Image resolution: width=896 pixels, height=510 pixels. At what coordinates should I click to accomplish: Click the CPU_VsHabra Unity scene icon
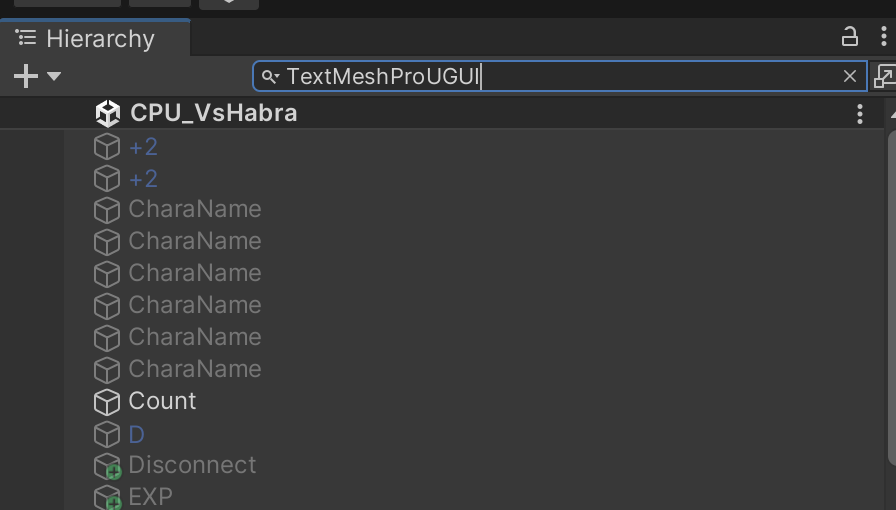click(x=107, y=113)
